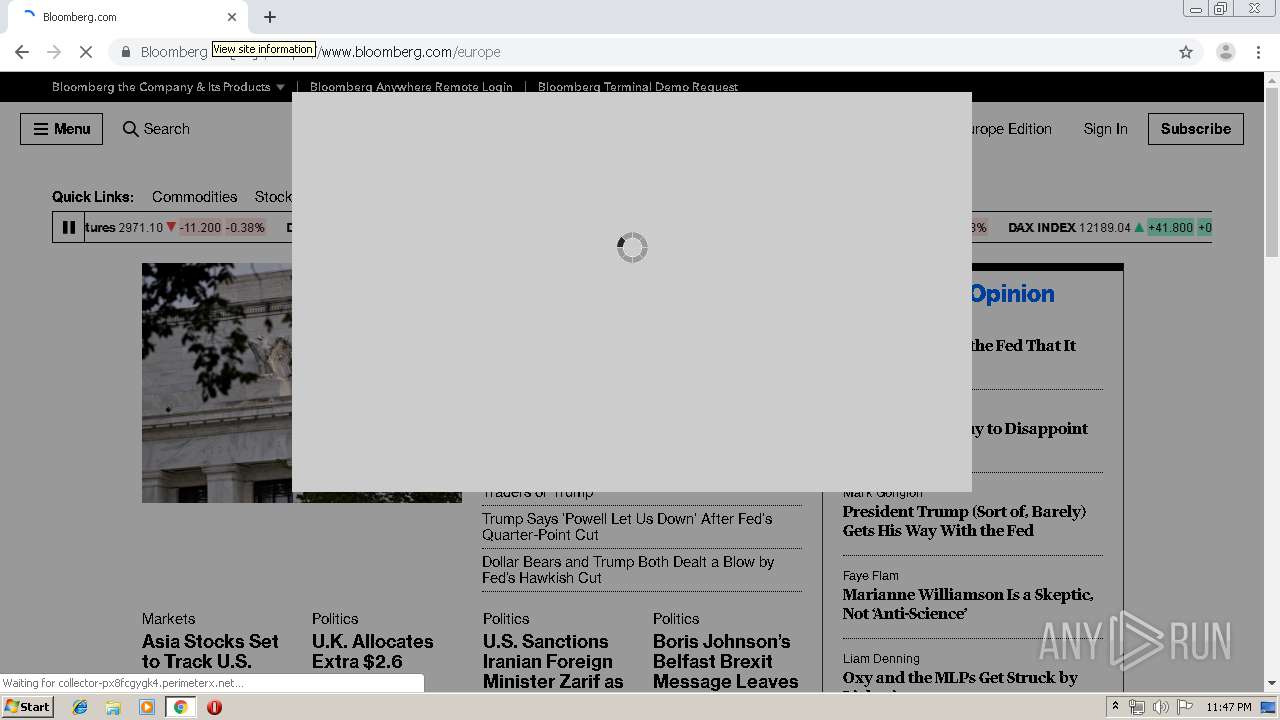Screen dimensions: 1280x720
Task: Show hidden system tray icons
Action: click(1115, 707)
